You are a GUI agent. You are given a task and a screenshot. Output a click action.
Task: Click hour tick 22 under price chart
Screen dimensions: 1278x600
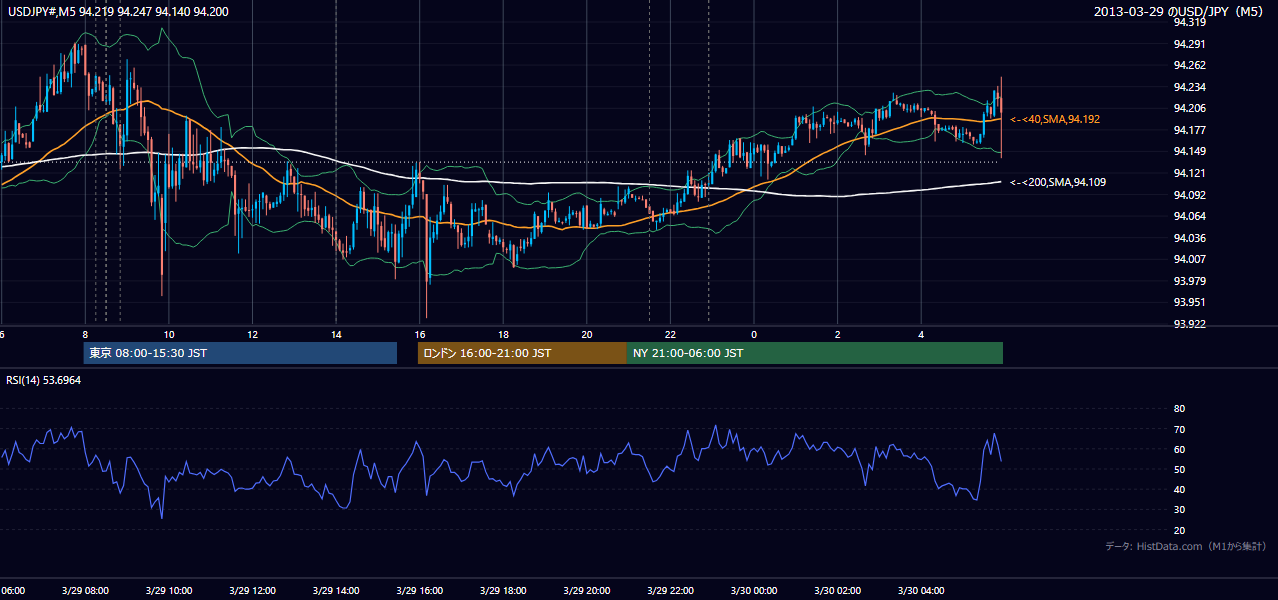pos(670,334)
